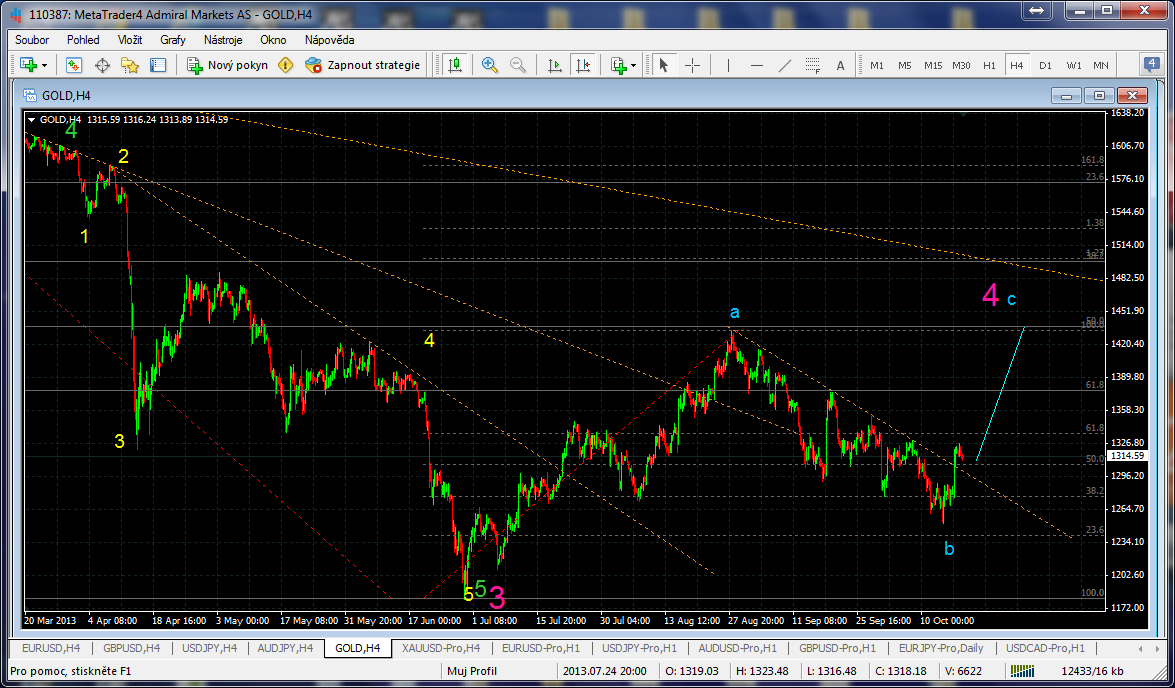
Task: Toggle the H4 timeframe button
Action: [1017, 65]
